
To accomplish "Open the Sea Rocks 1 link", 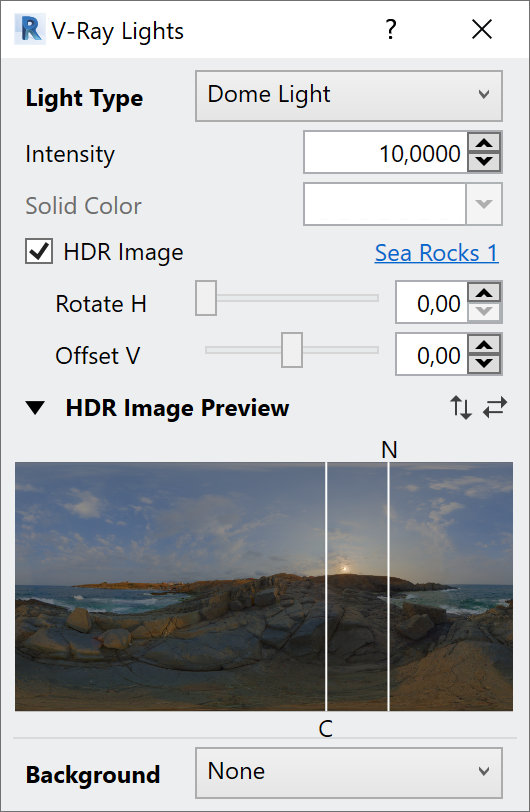I will coord(436,253).
